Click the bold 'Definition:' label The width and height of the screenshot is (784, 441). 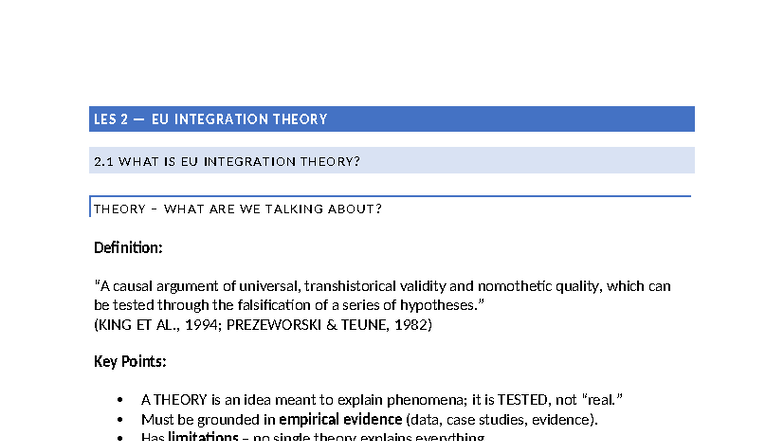click(128, 248)
